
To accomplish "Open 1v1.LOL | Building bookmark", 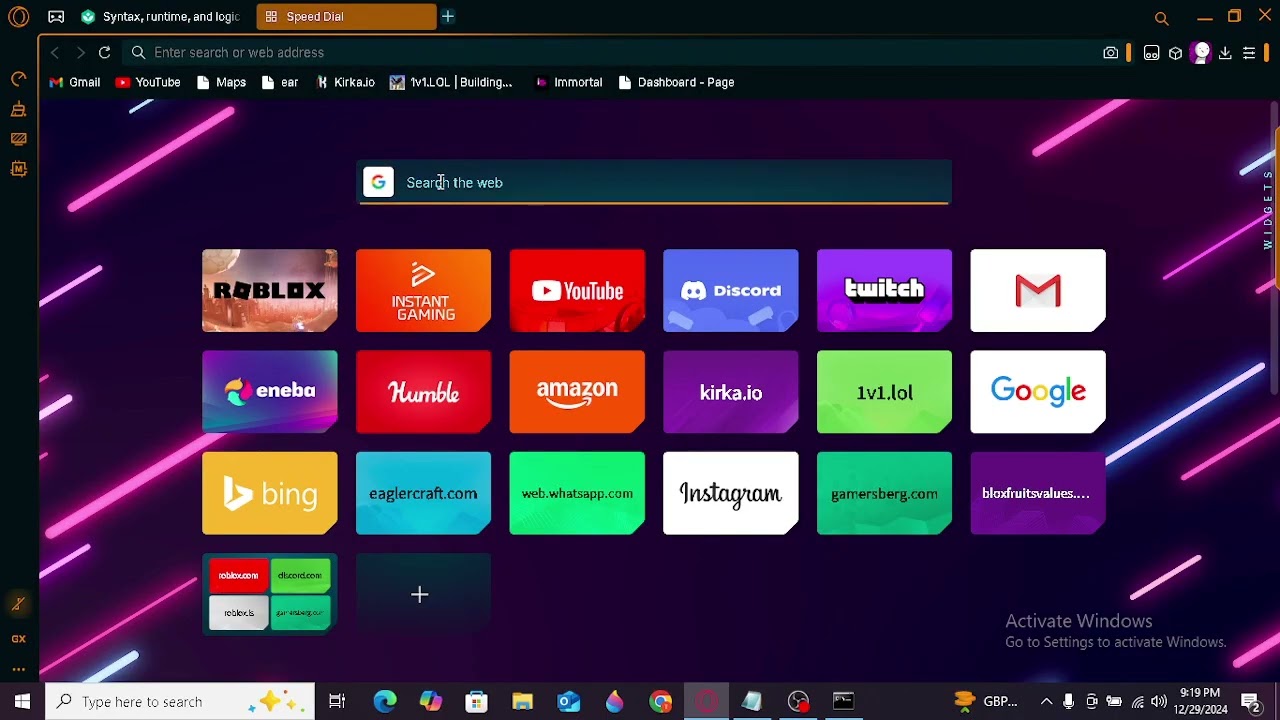I will click(x=451, y=82).
